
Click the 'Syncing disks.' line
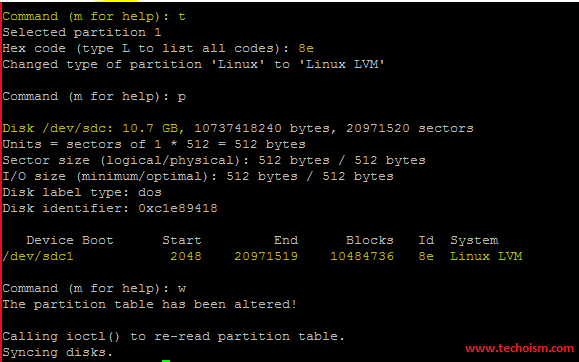[58, 352]
